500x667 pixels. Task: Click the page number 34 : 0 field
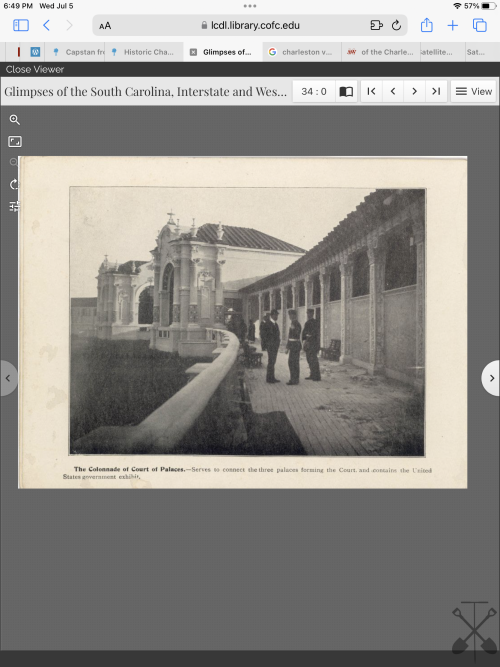pyautogui.click(x=314, y=91)
